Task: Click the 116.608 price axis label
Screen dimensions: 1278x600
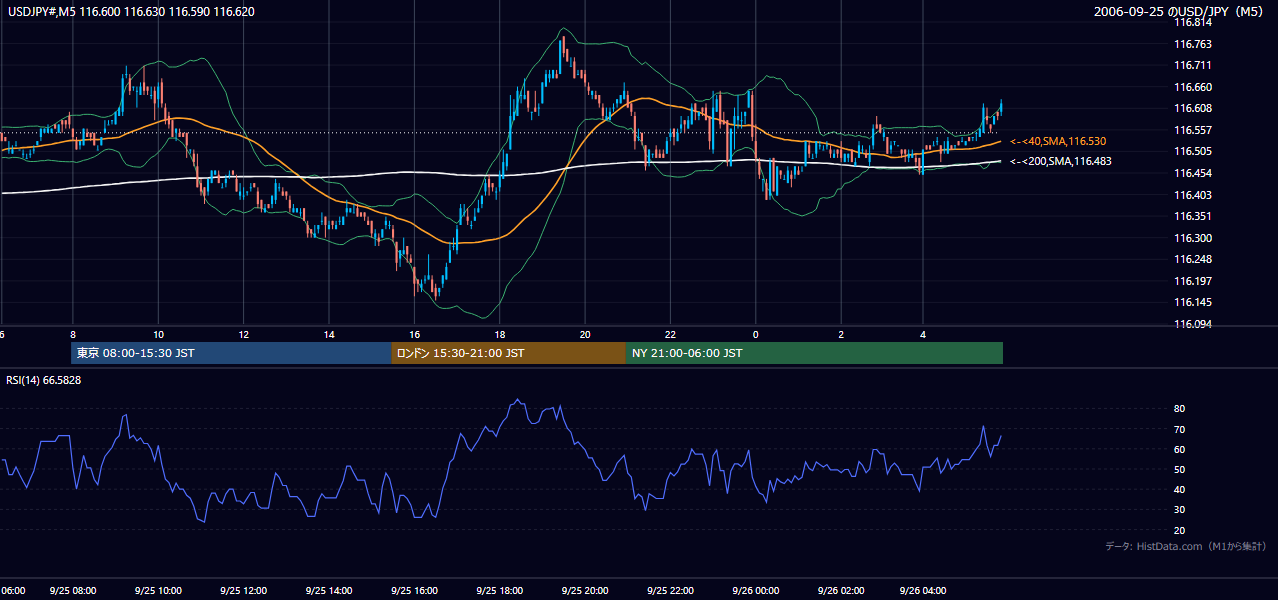Action: 1192,109
